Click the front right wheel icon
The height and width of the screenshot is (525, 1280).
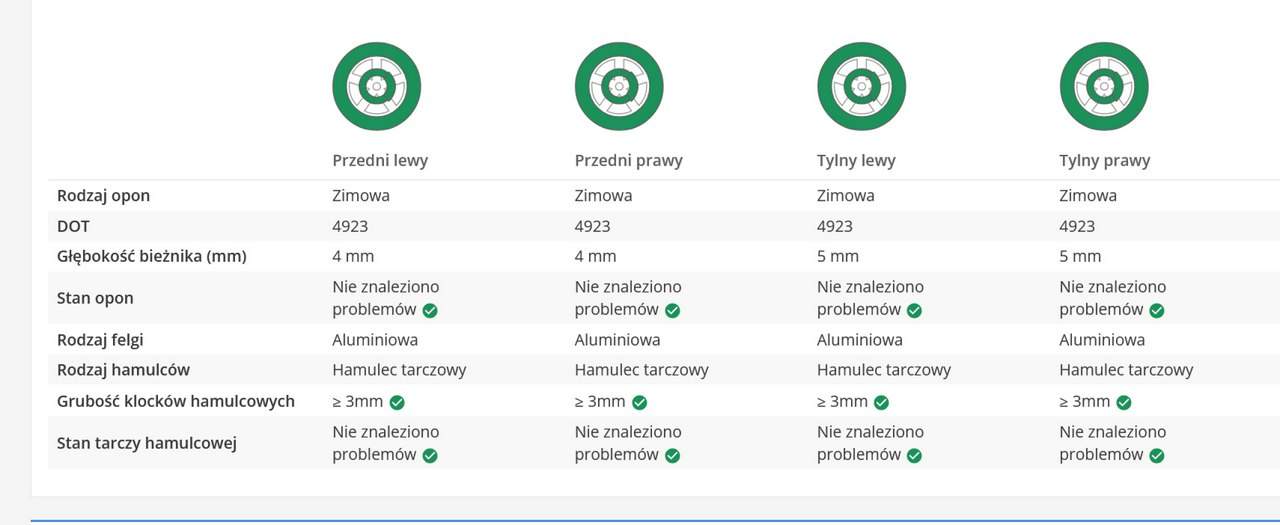[619, 87]
